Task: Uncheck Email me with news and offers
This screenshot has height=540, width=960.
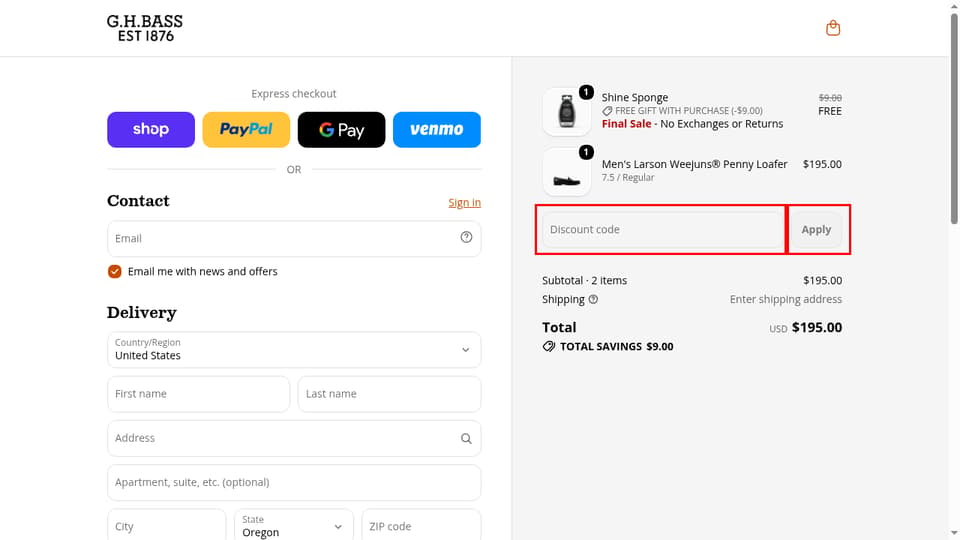Action: coord(114,271)
